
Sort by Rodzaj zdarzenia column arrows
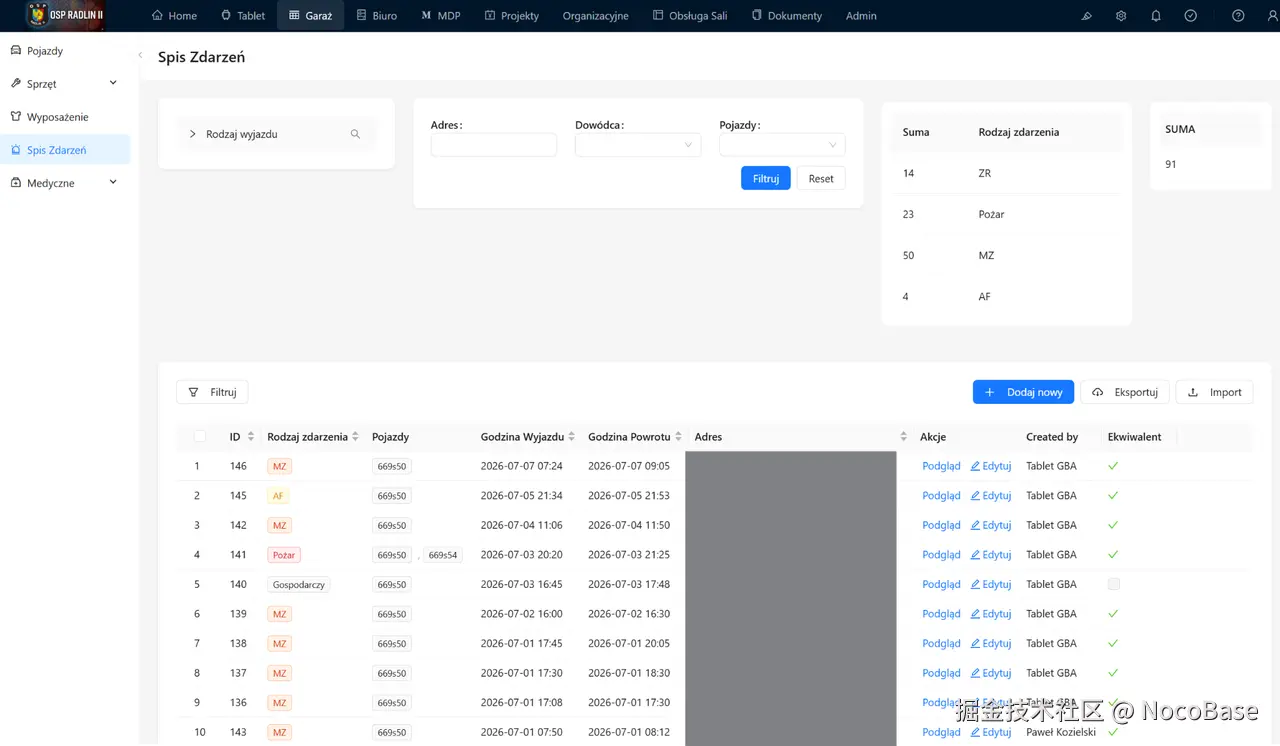[355, 437]
